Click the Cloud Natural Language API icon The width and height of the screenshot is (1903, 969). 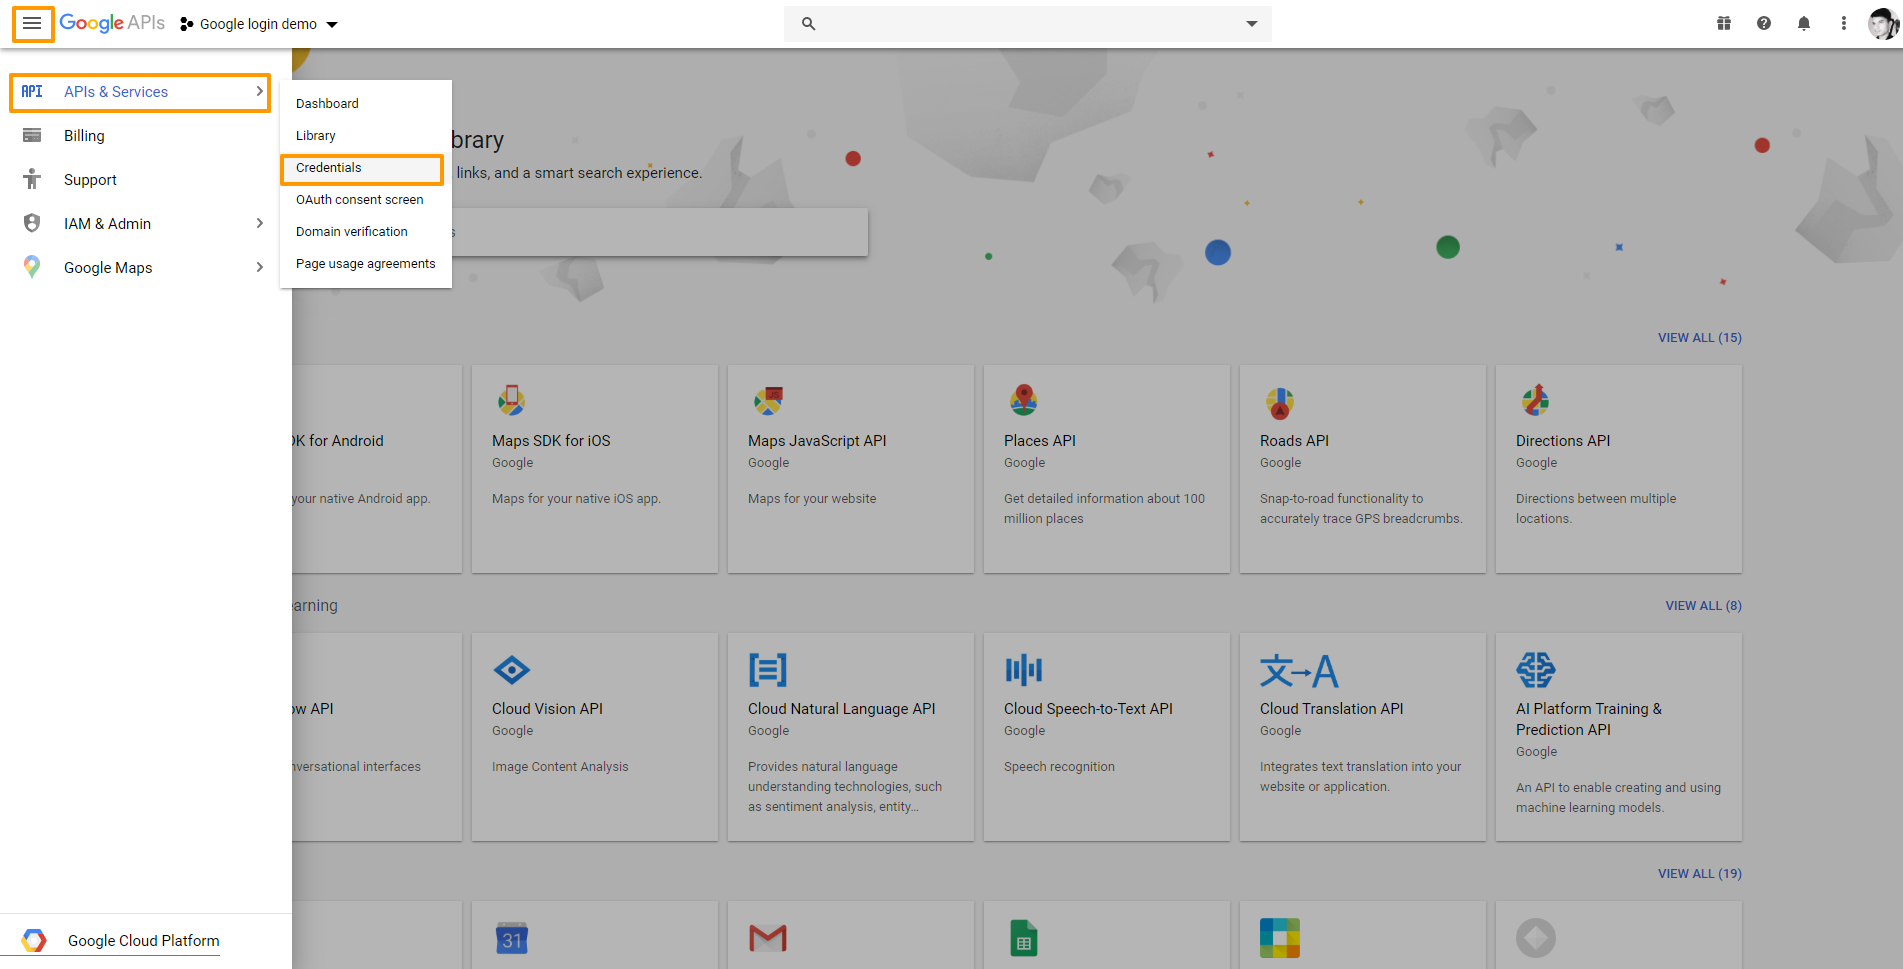pos(768,669)
